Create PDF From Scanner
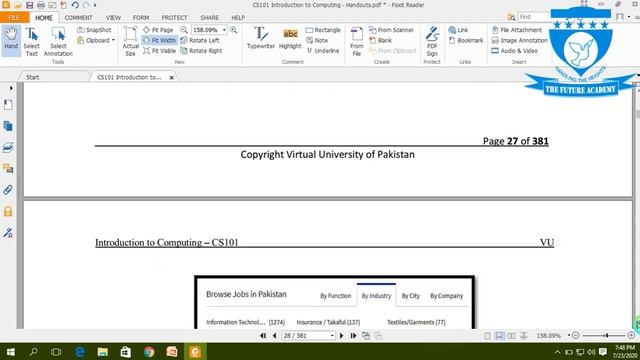Image resolution: width=640 pixels, height=360 pixels. [391, 30]
